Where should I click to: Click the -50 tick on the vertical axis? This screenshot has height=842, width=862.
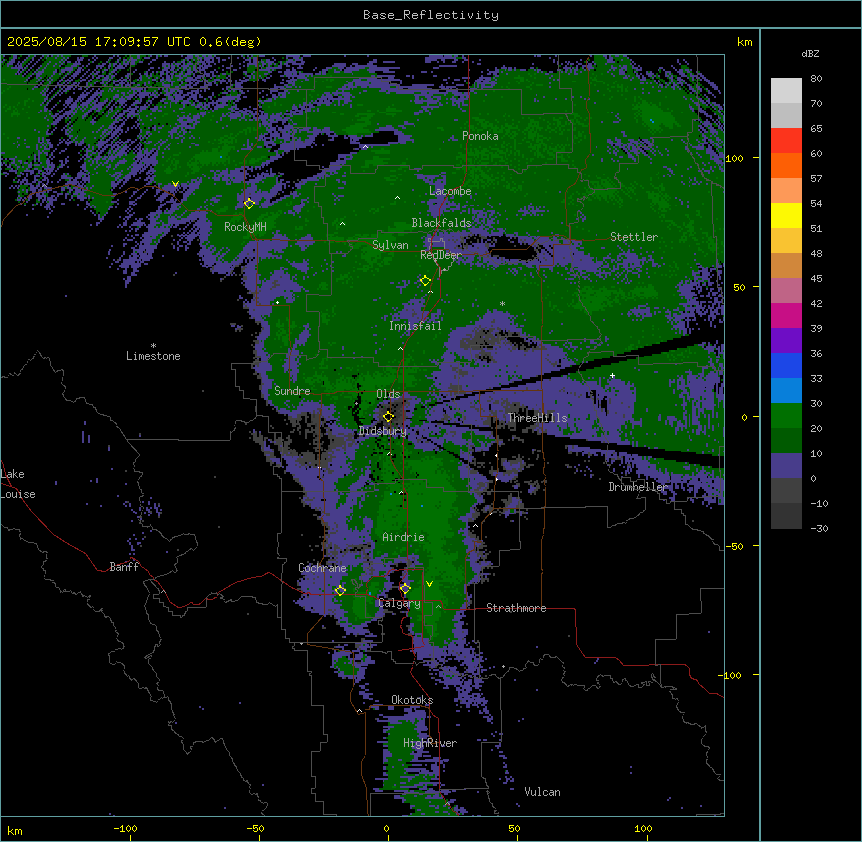click(x=734, y=546)
